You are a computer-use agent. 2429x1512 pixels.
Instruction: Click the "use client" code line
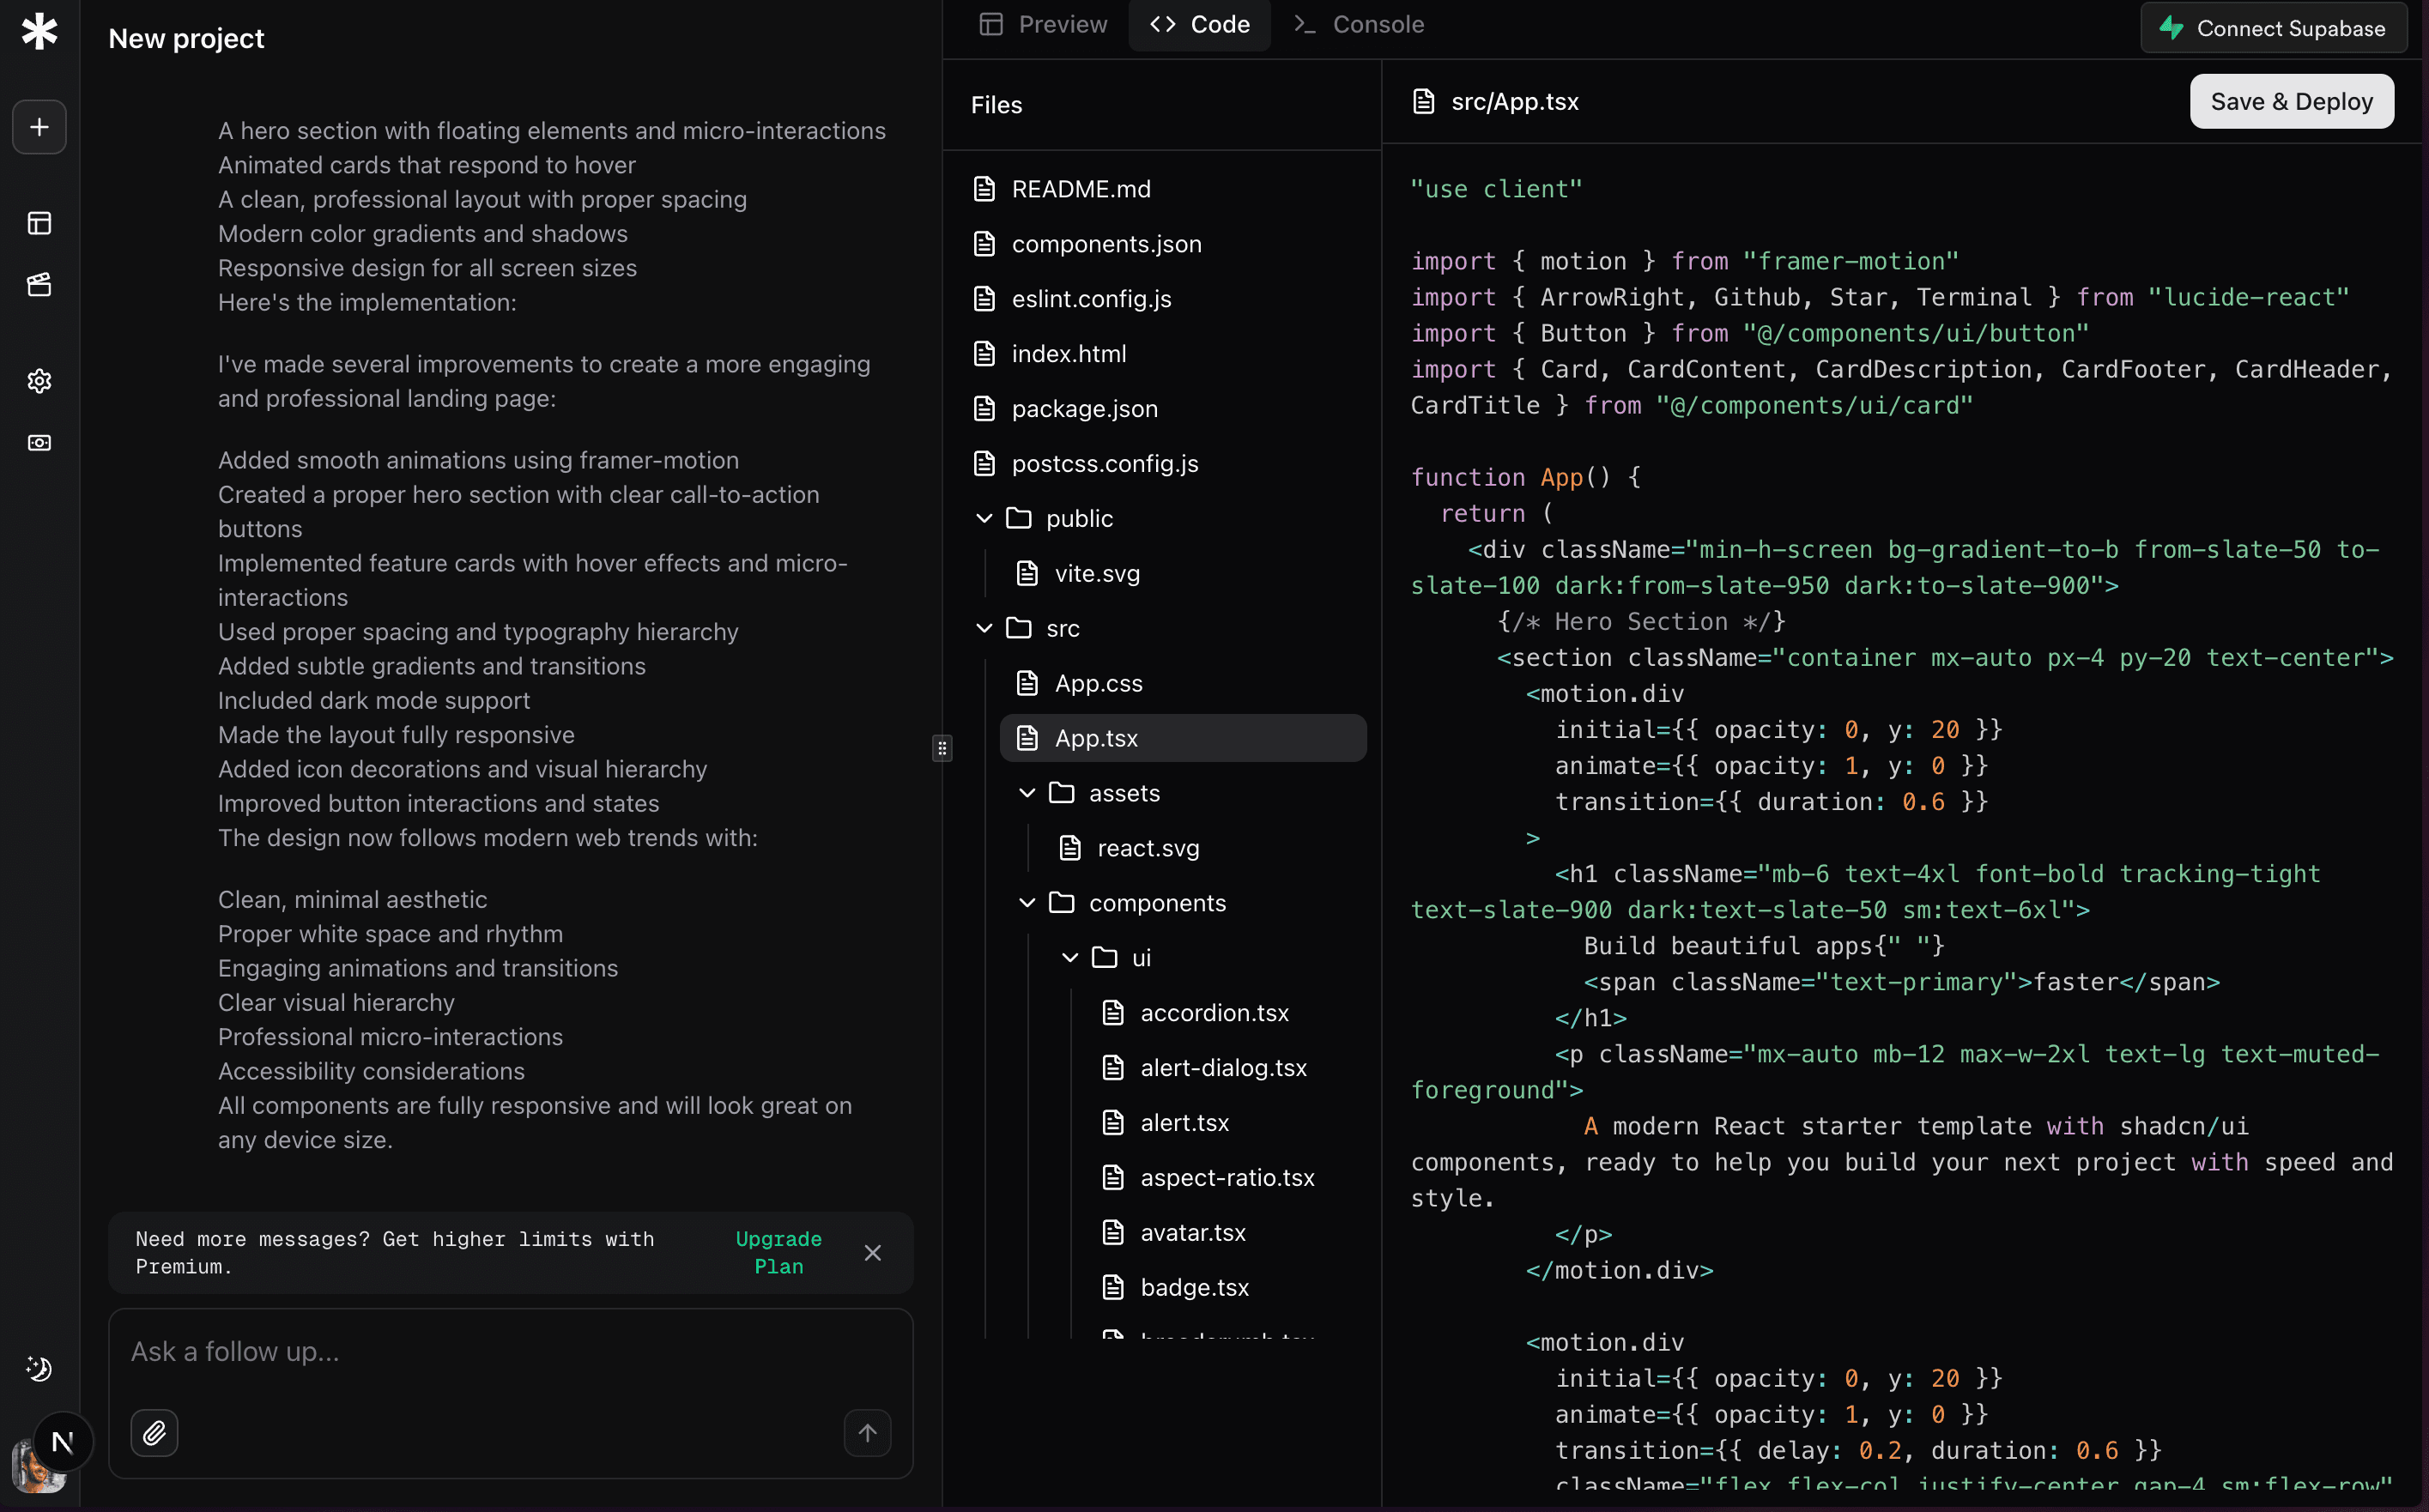coord(1496,189)
